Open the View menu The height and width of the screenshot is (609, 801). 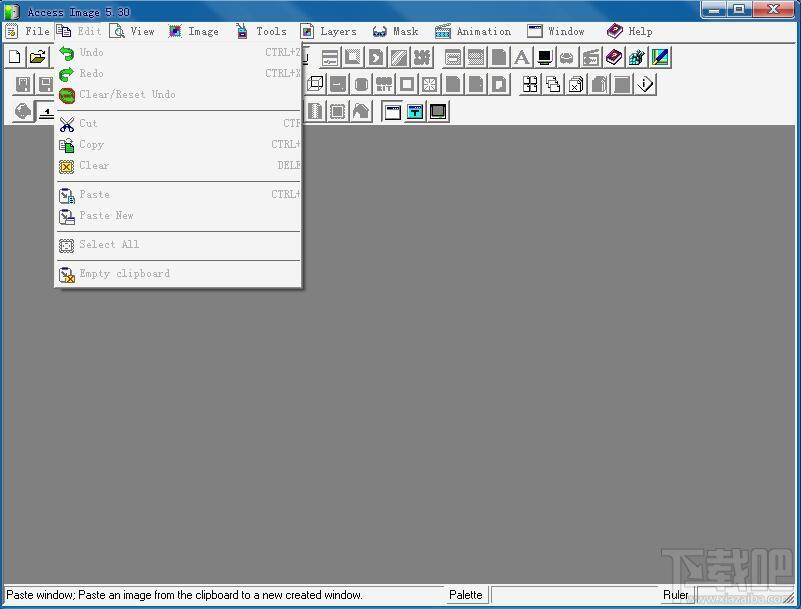tap(132, 31)
